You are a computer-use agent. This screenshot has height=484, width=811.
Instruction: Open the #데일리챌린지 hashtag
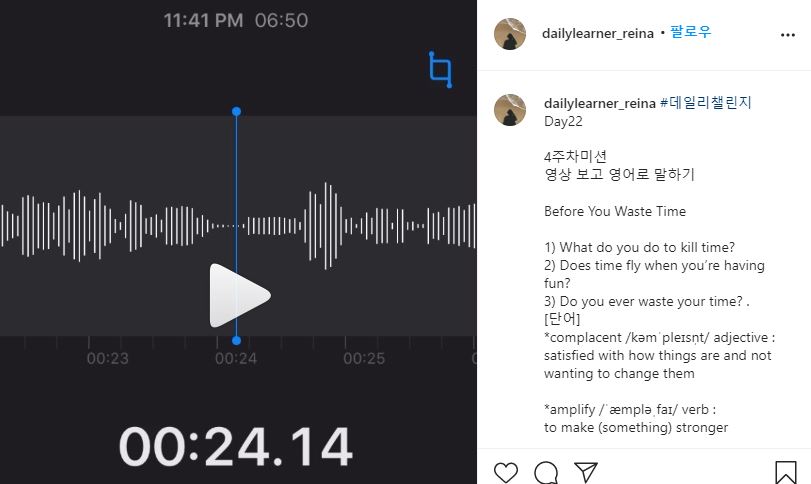click(705, 102)
